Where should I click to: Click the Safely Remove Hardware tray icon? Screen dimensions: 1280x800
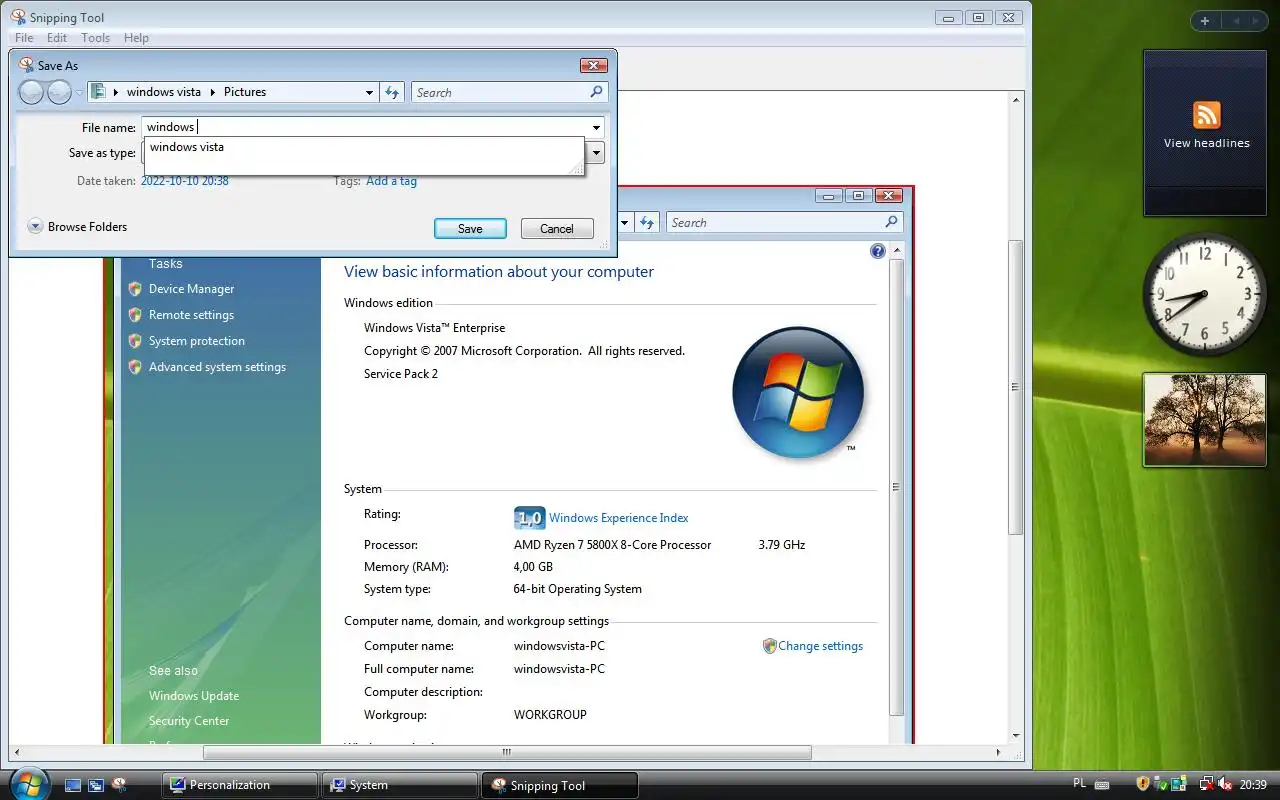[1161, 784]
